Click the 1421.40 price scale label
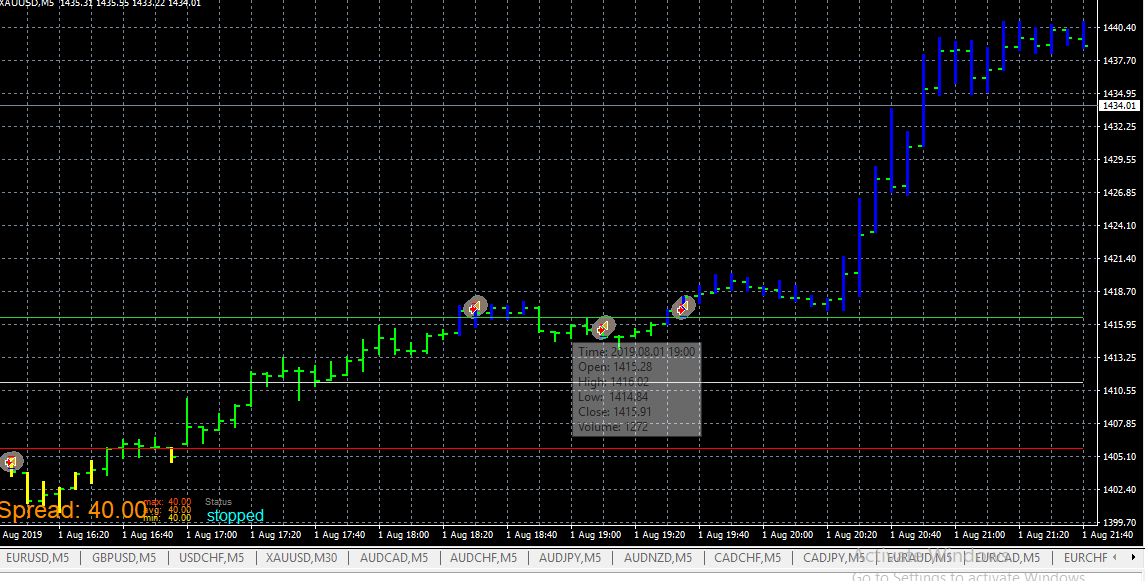Viewport: 1145px width, 581px height. [x=1120, y=258]
